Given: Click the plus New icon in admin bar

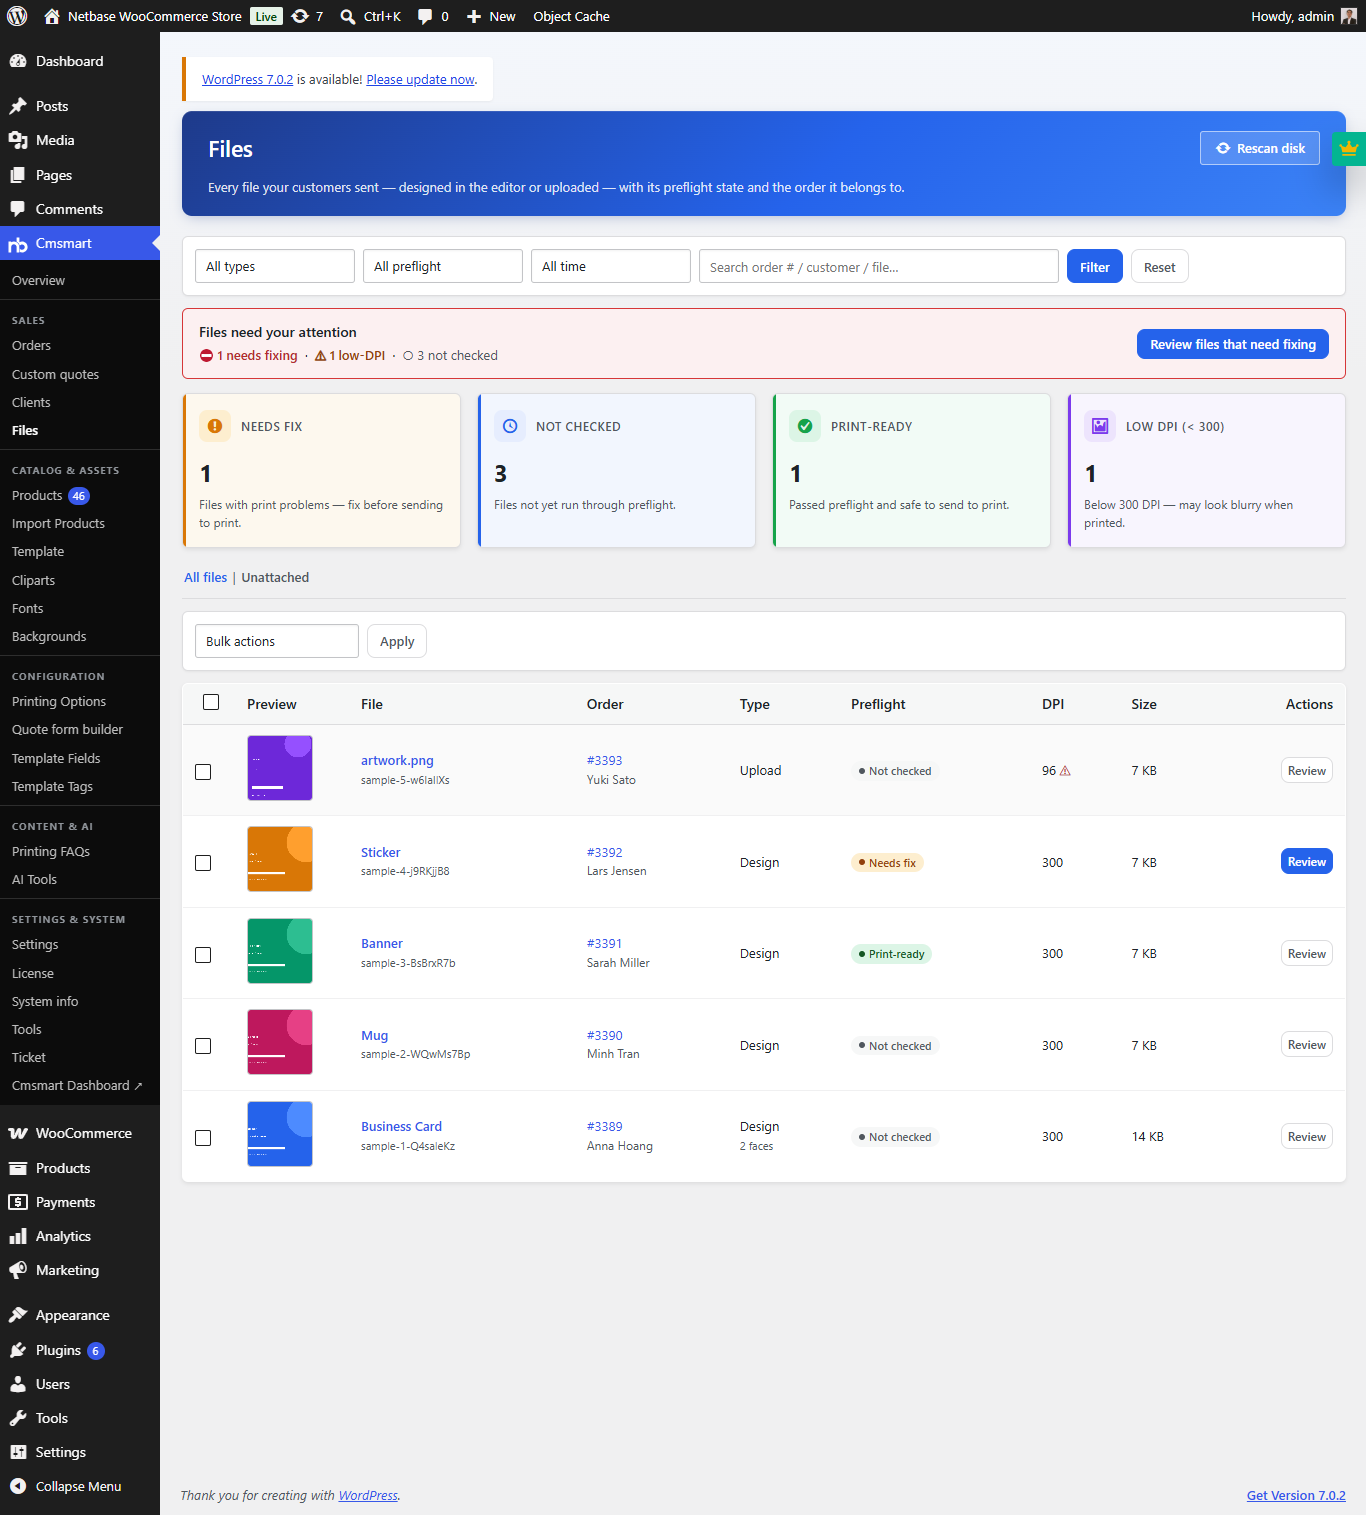Looking at the screenshot, I should click(474, 17).
